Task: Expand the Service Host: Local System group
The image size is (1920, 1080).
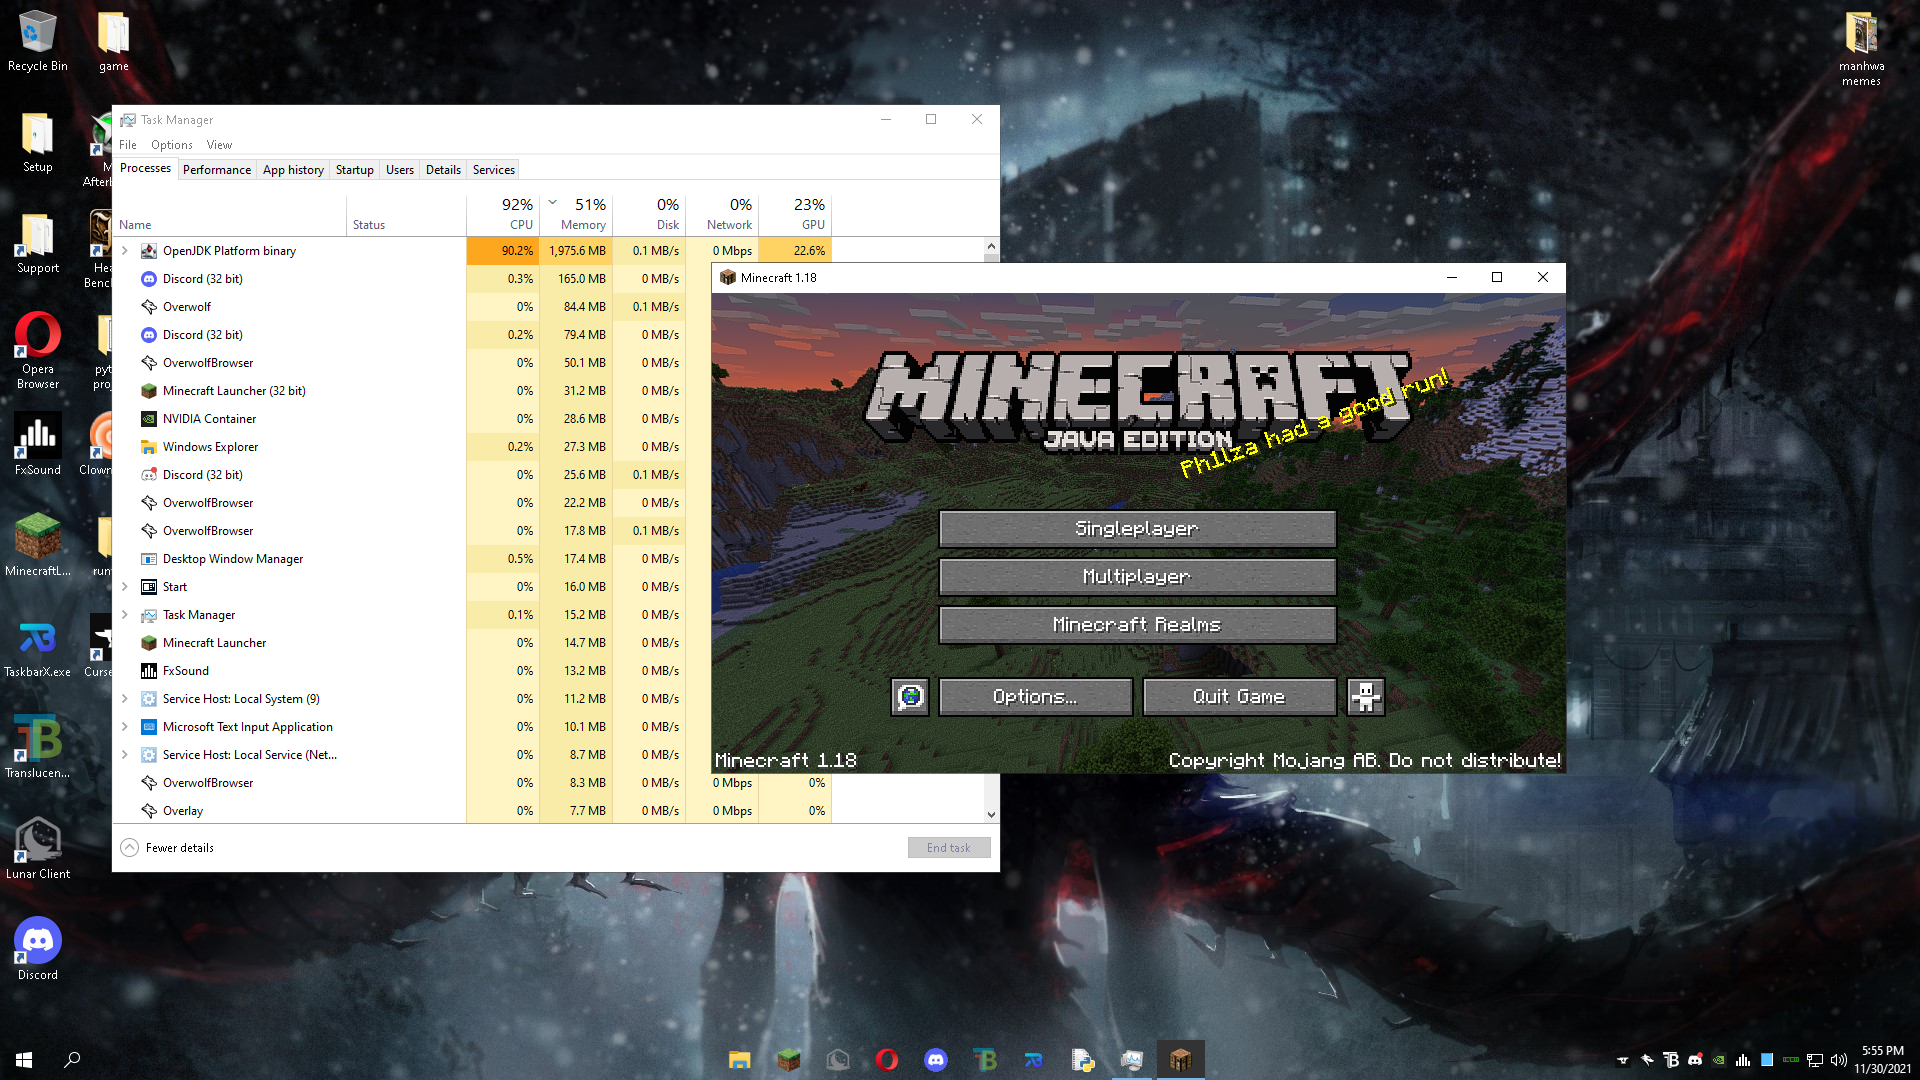Action: 125,699
